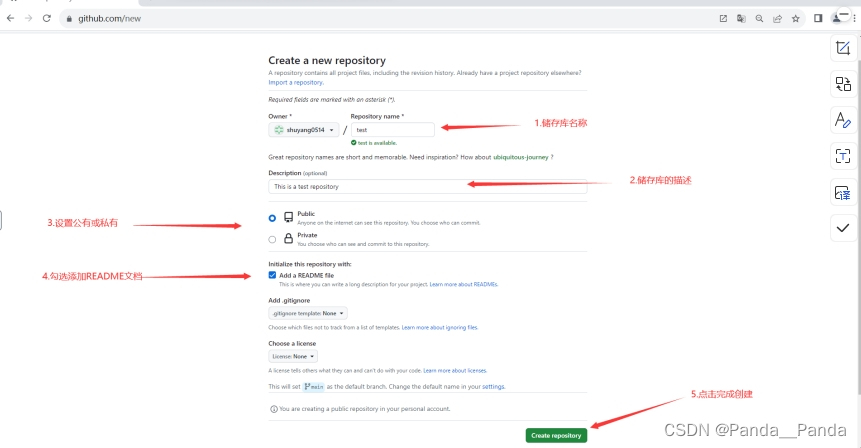Image resolution: width=861 pixels, height=448 pixels.
Task: Select the text annotation pen icon in sidebar
Action: tap(843, 120)
